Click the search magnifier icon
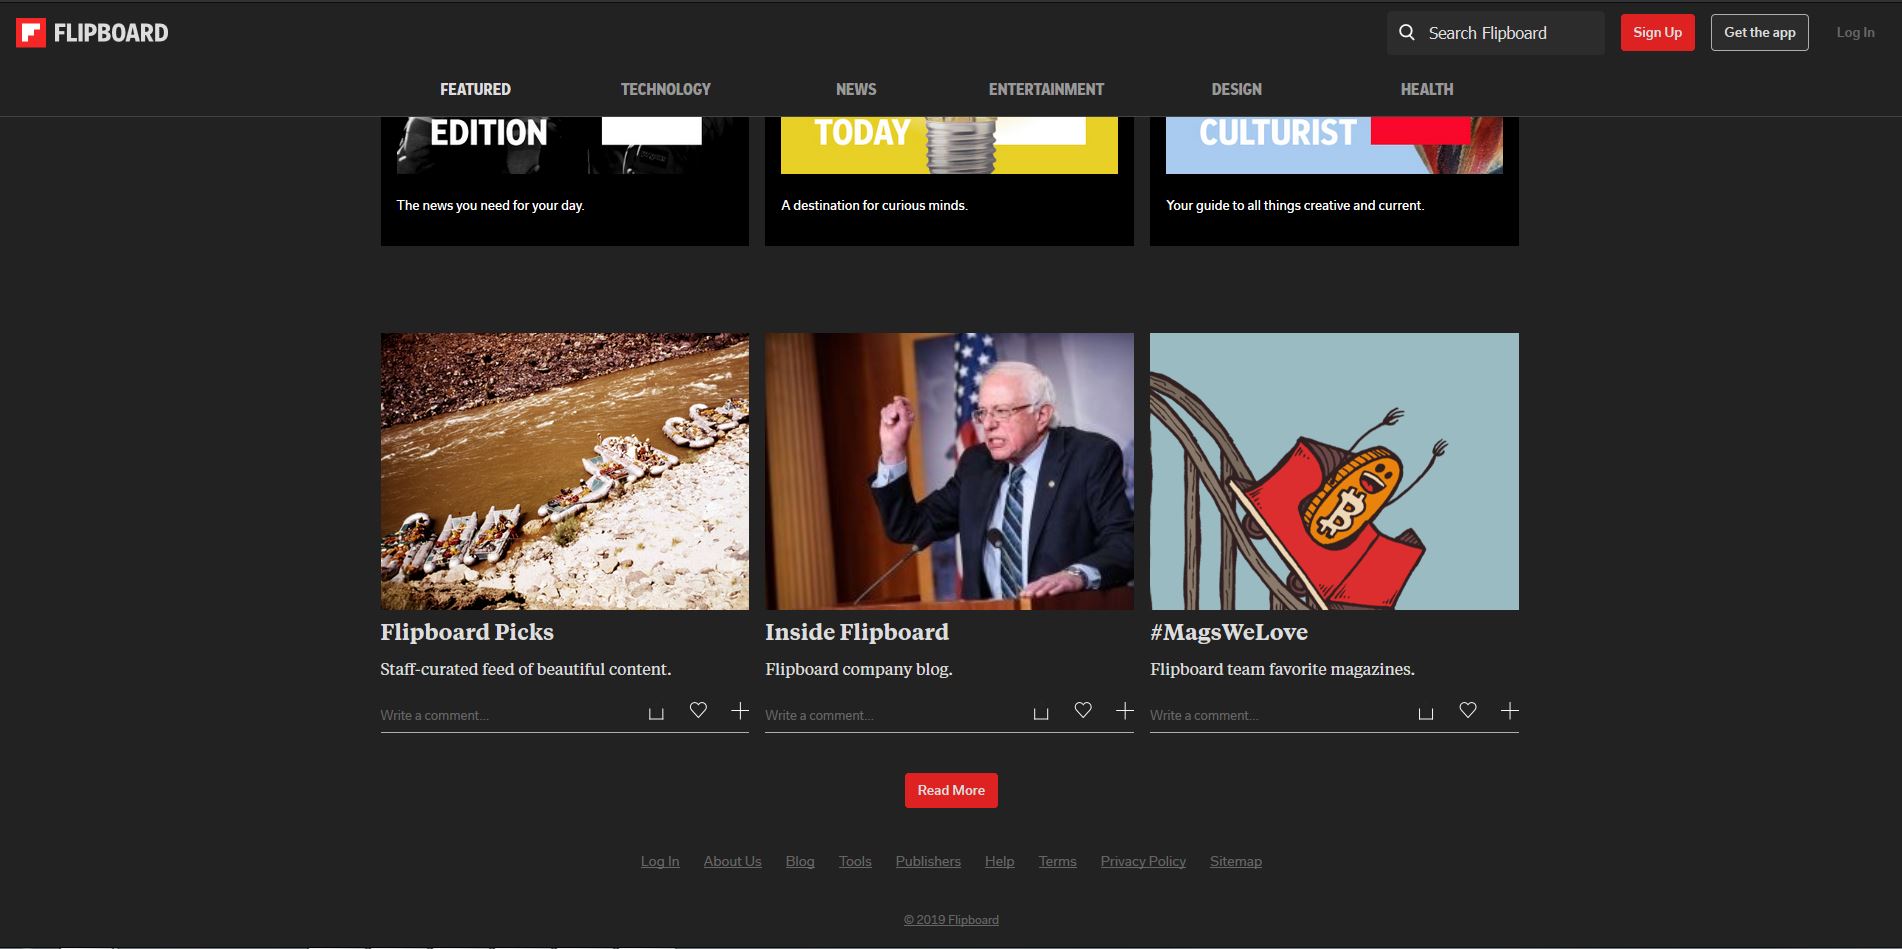This screenshot has height=949, width=1902. pos(1407,33)
